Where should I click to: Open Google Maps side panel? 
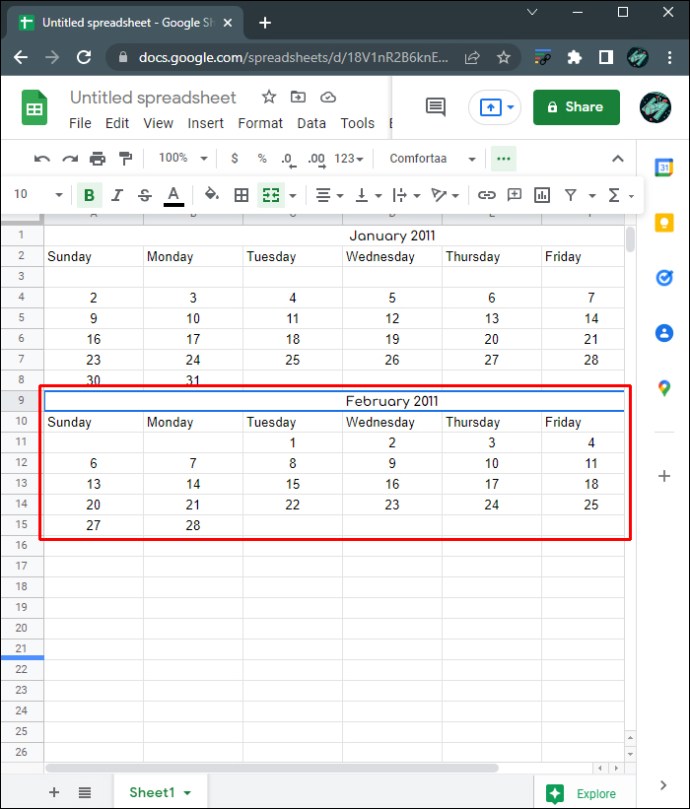click(664, 388)
